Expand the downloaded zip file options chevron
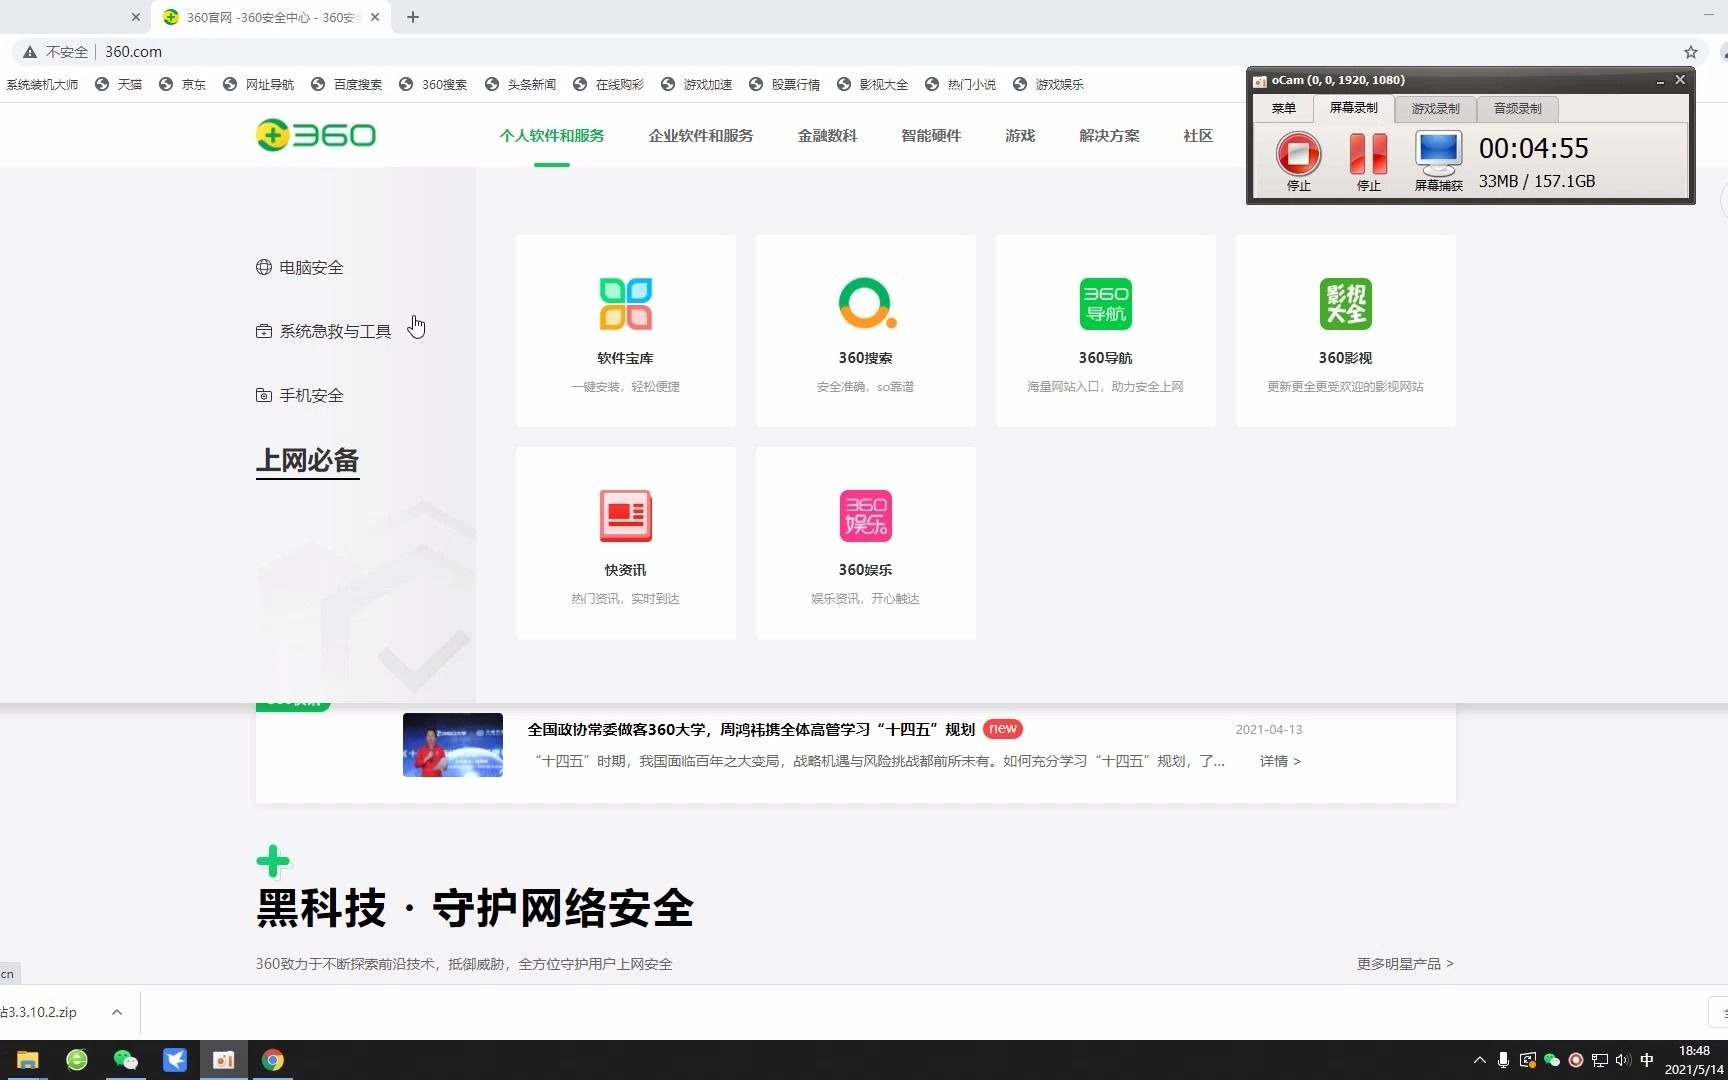The height and width of the screenshot is (1080, 1728). tap(117, 1012)
